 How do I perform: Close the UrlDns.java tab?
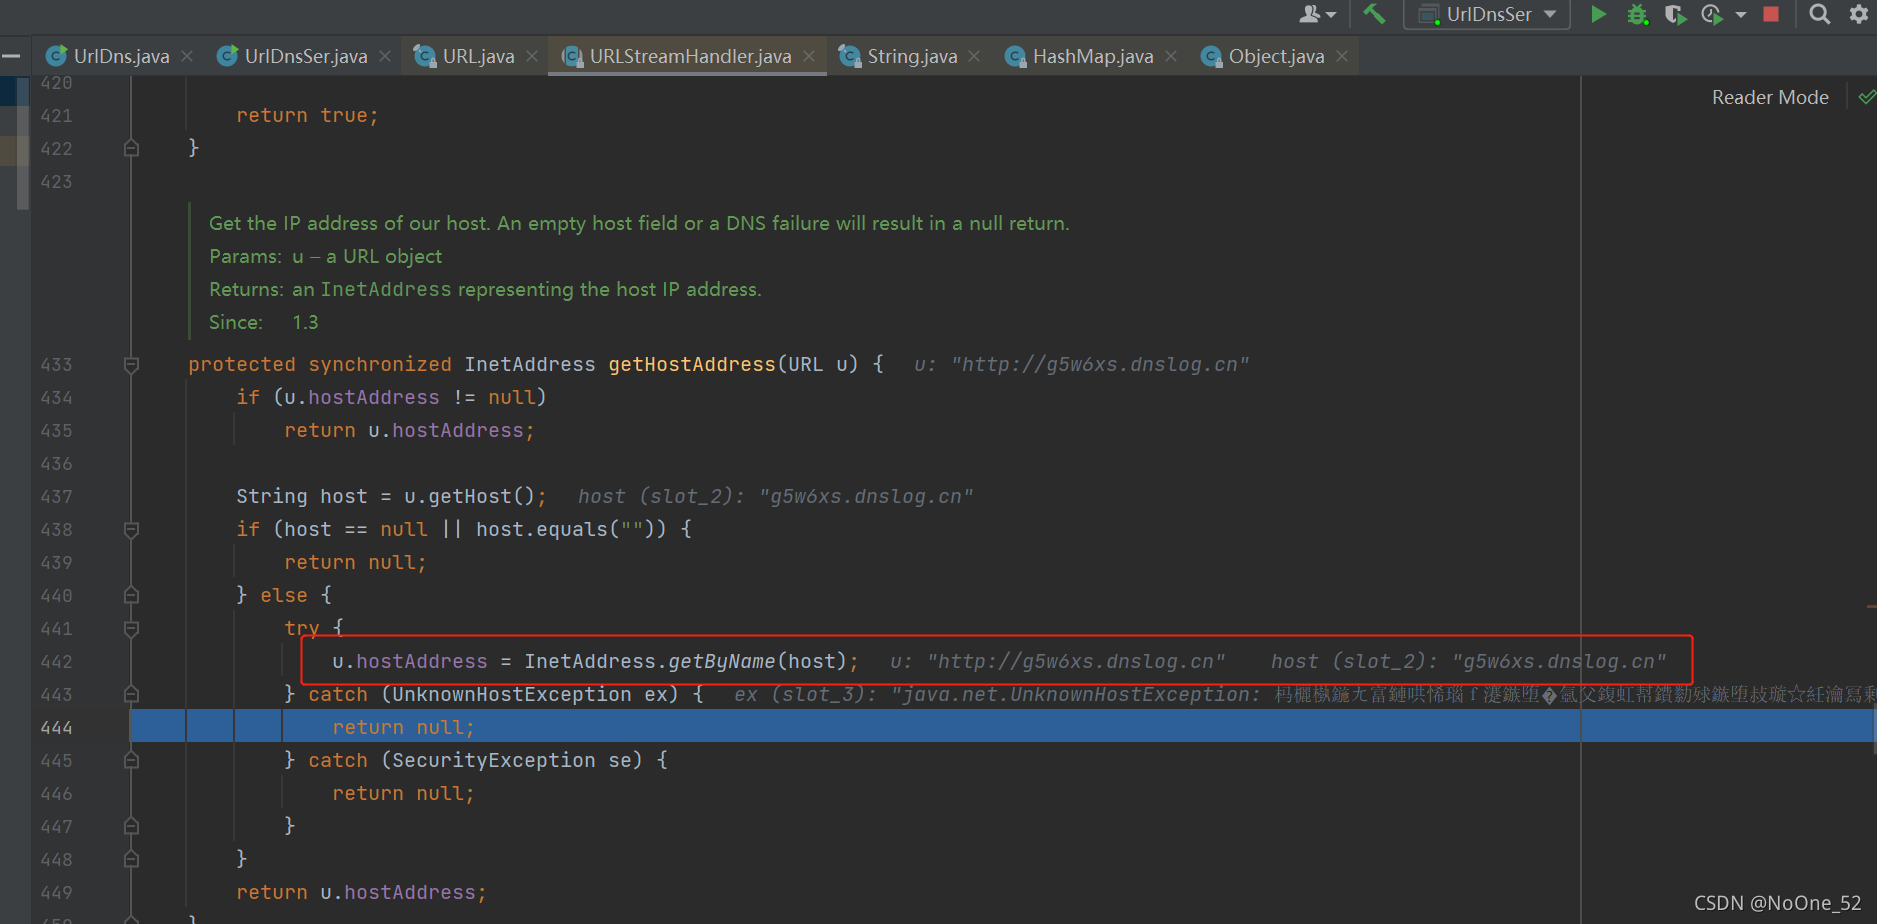click(x=187, y=56)
